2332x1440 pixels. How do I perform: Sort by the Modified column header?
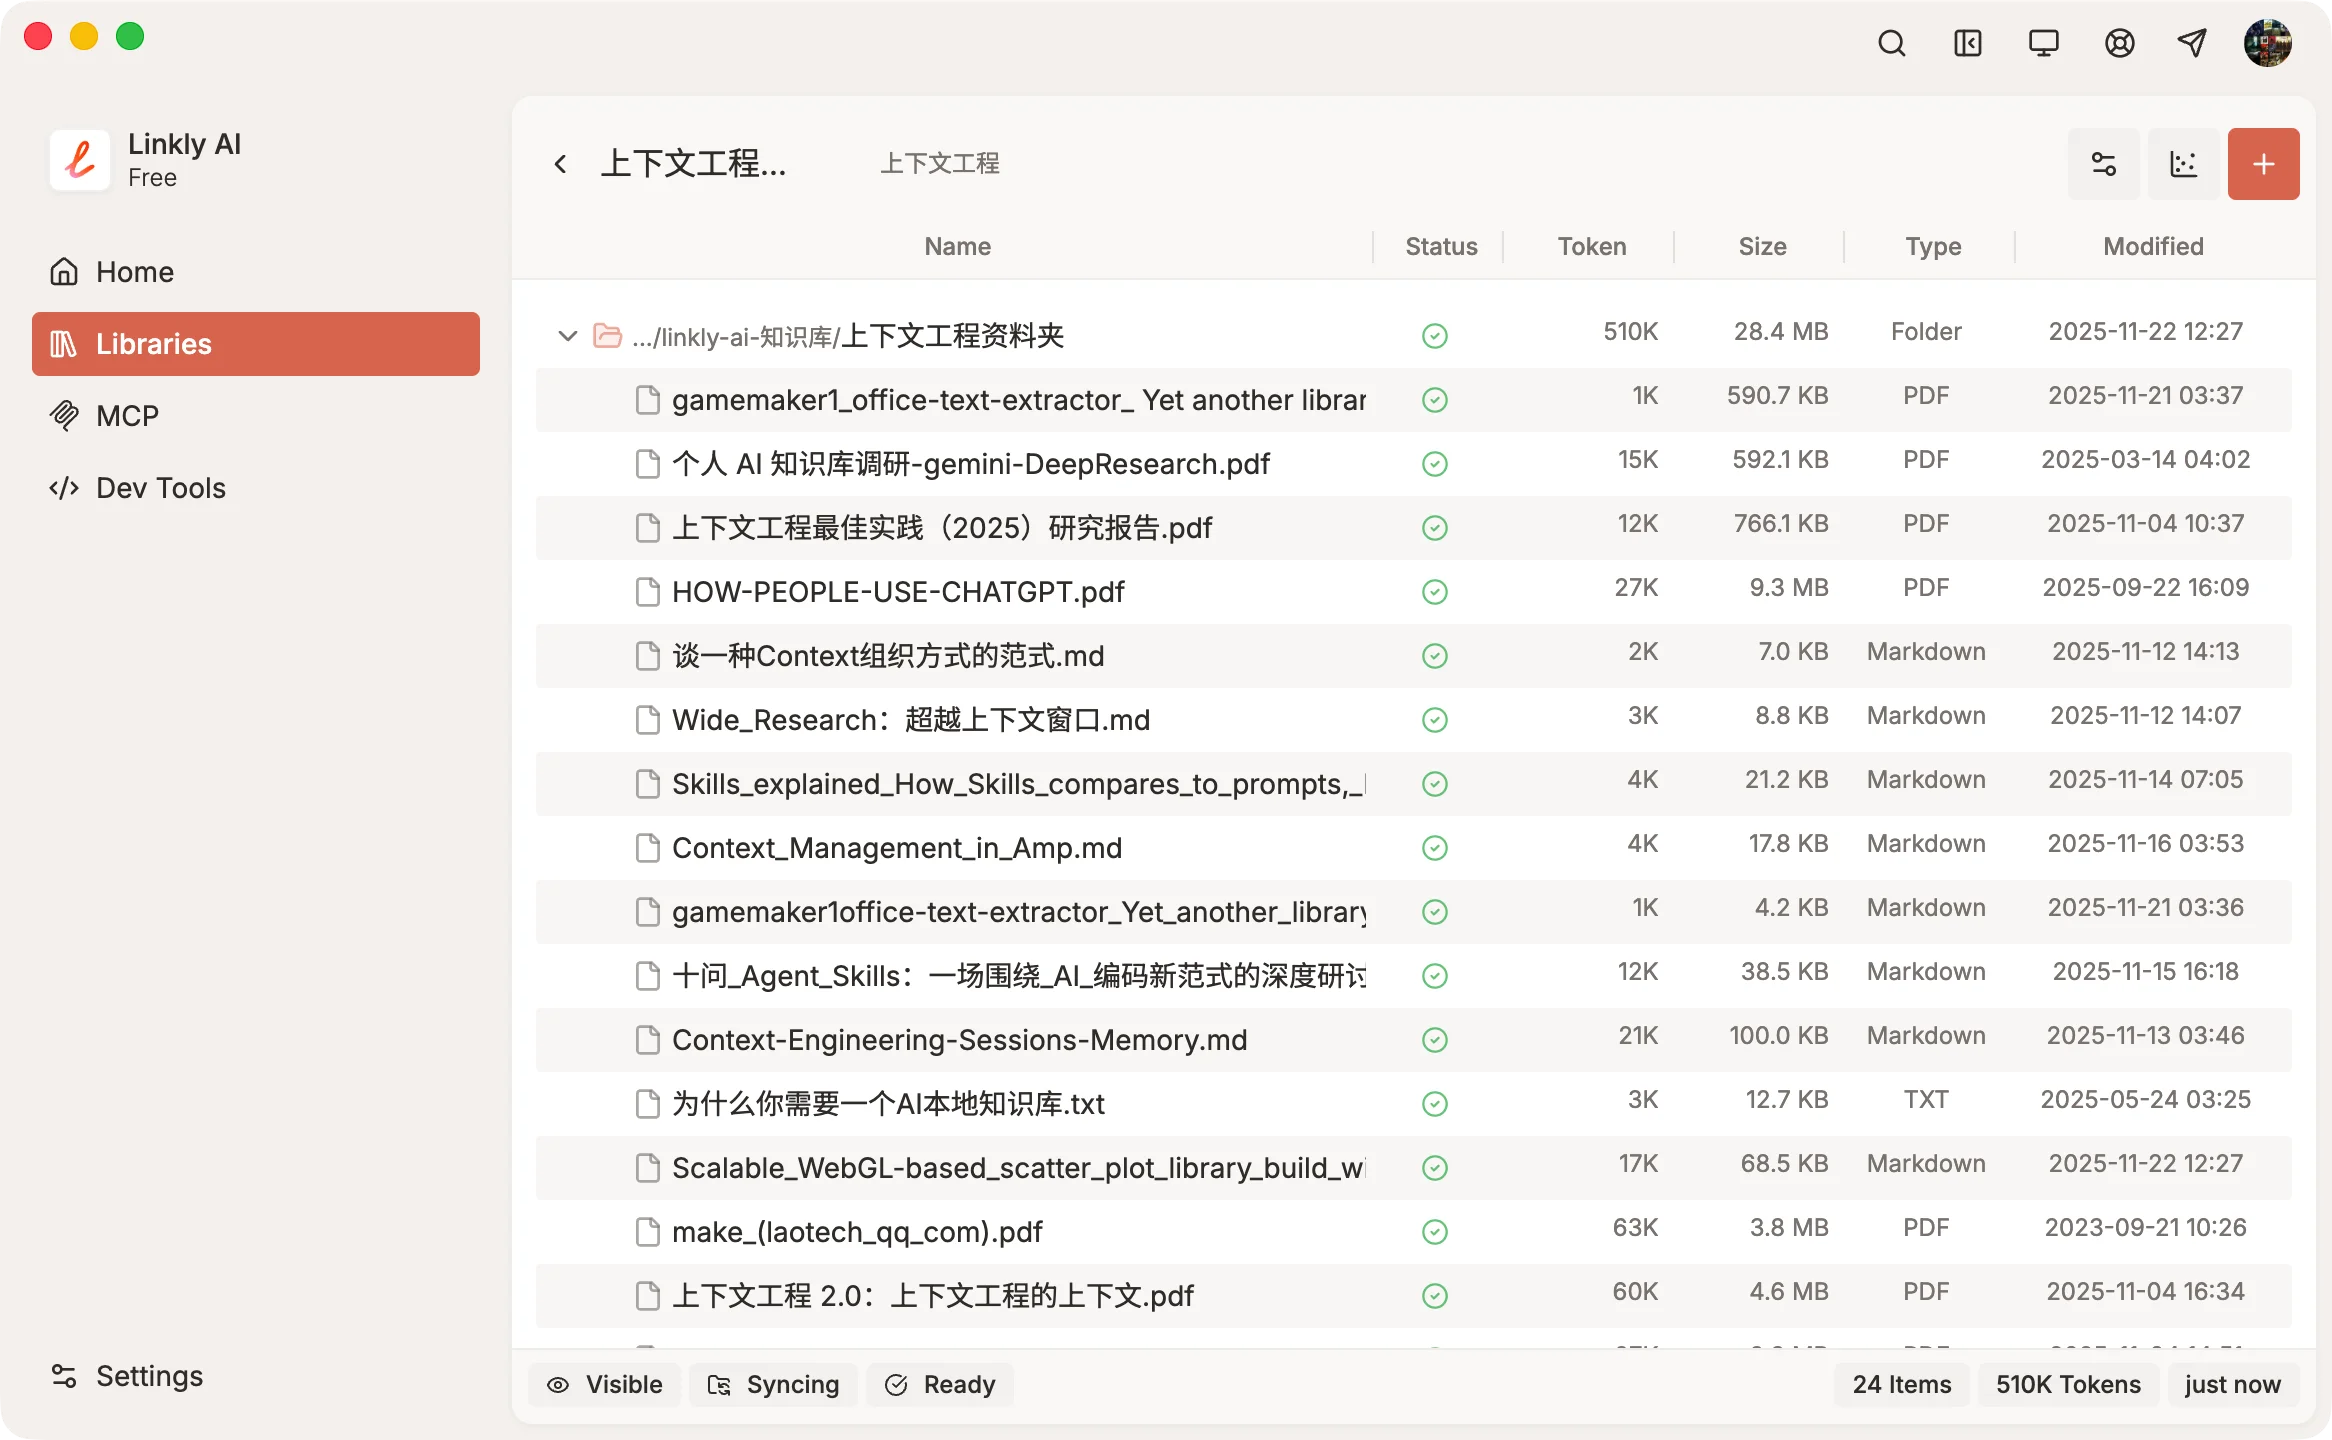pyautogui.click(x=2153, y=246)
